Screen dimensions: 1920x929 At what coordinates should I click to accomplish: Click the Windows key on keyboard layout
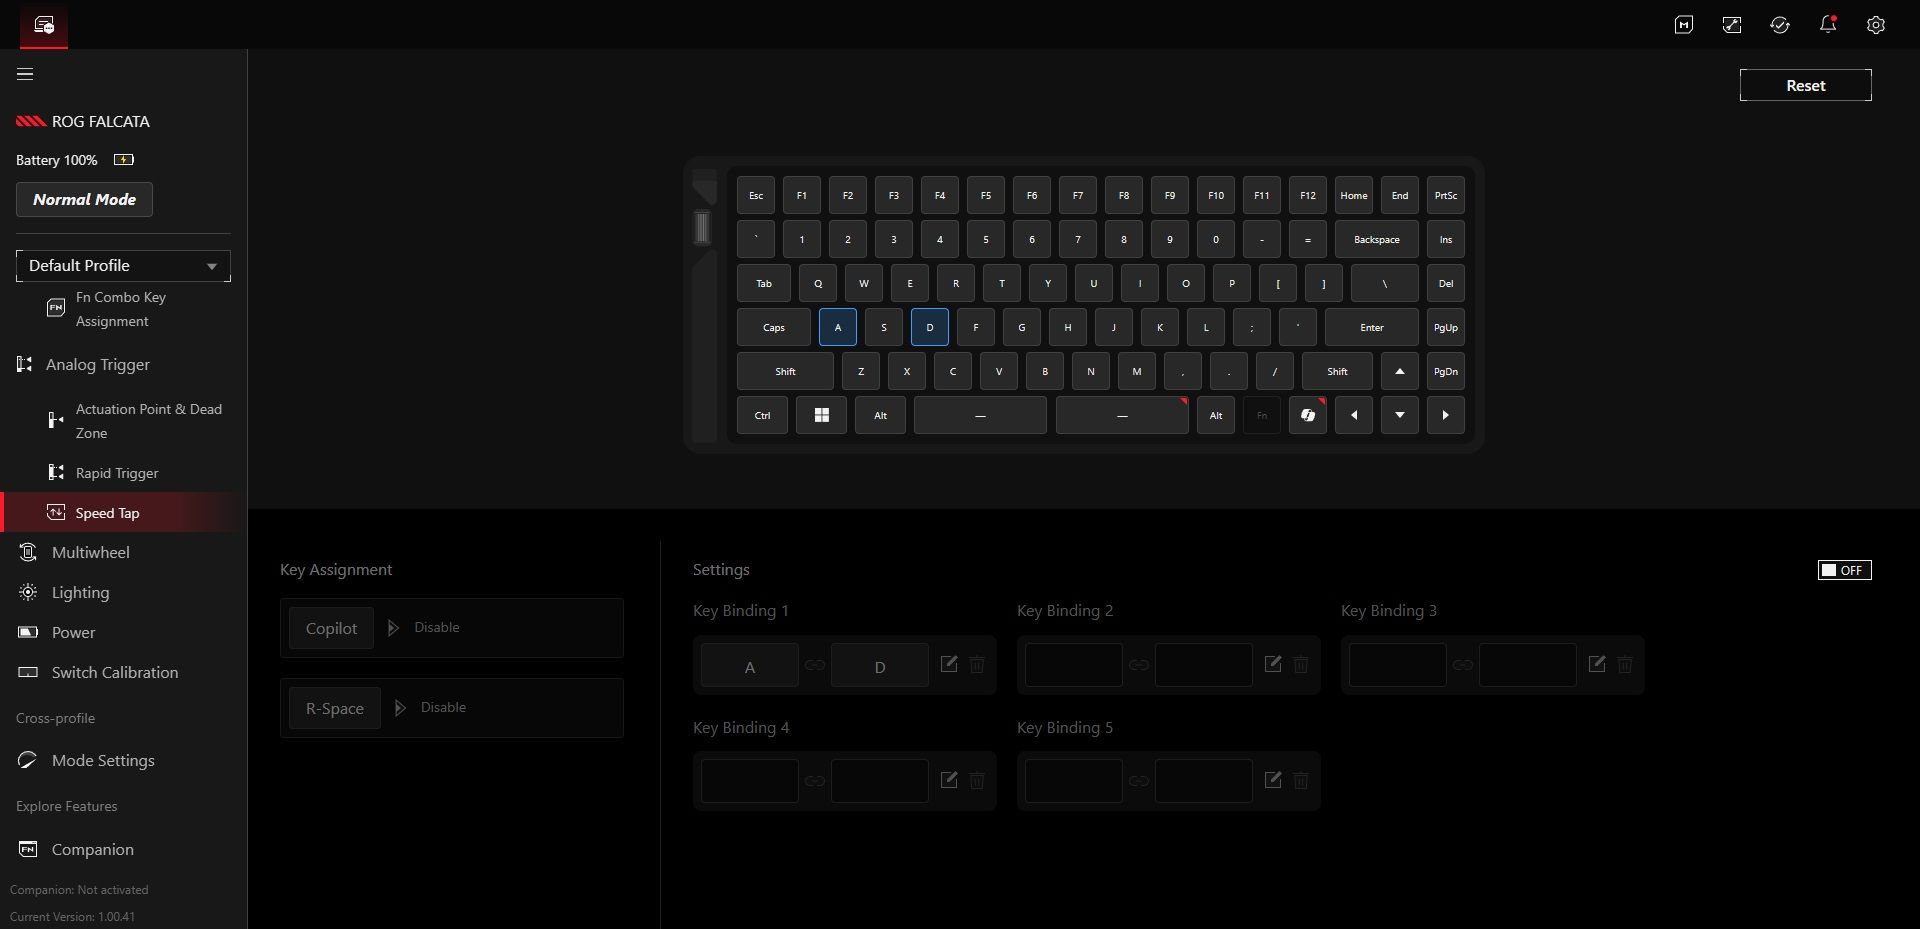821,415
